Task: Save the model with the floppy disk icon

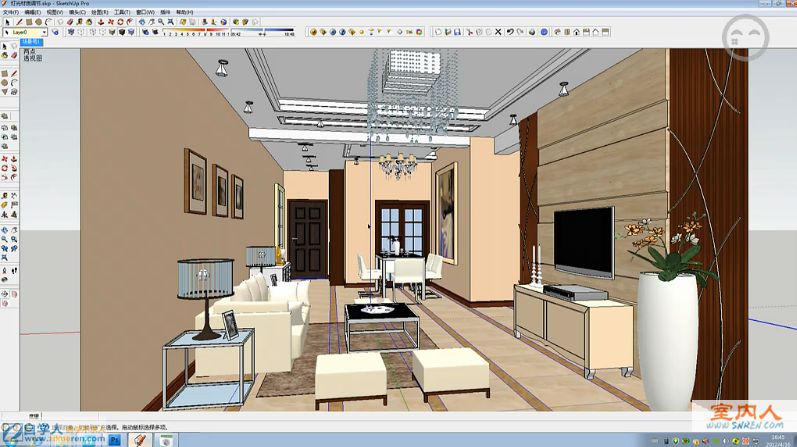Action: pos(457,32)
